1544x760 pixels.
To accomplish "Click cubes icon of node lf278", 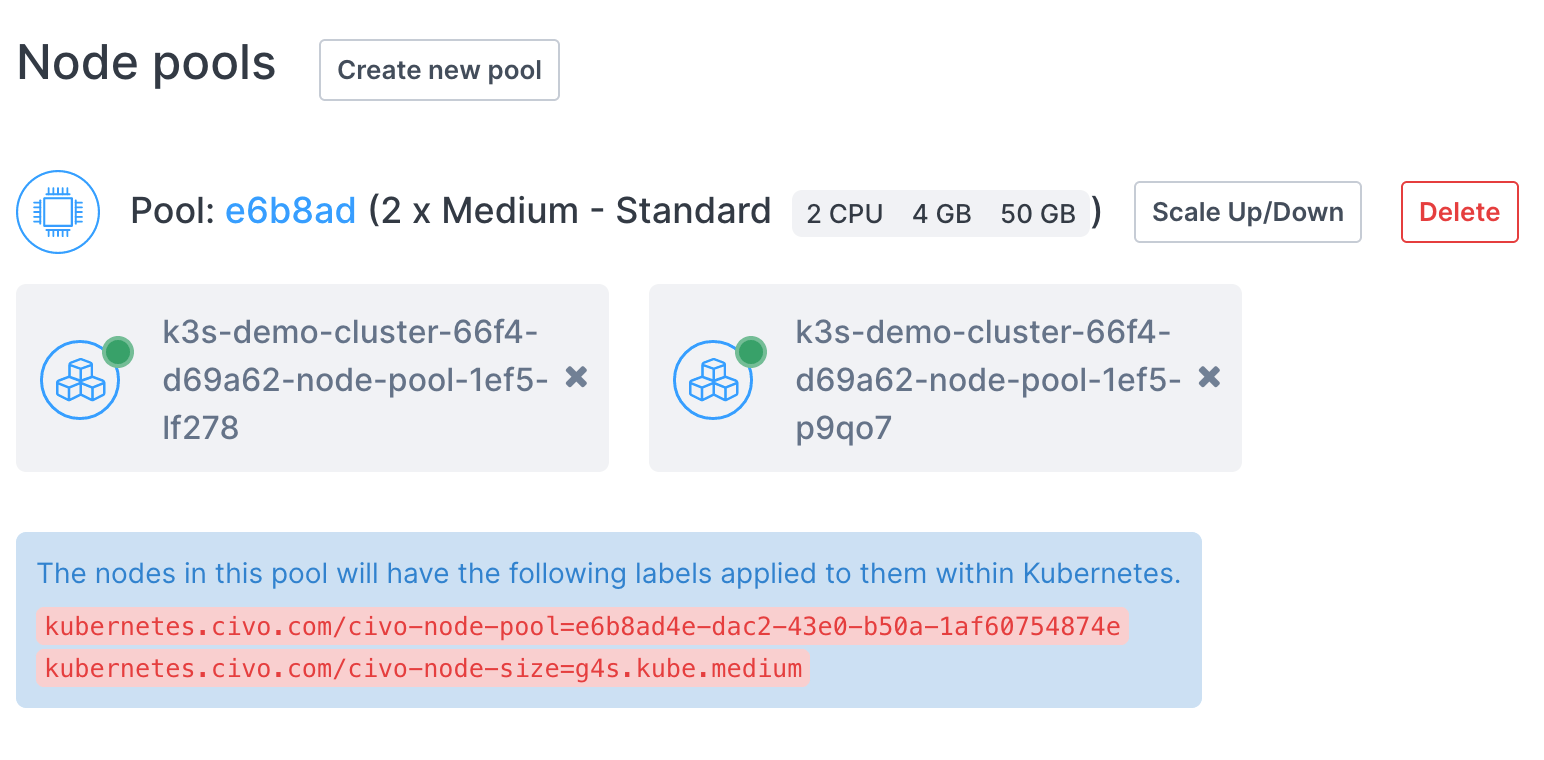I will click(80, 381).
